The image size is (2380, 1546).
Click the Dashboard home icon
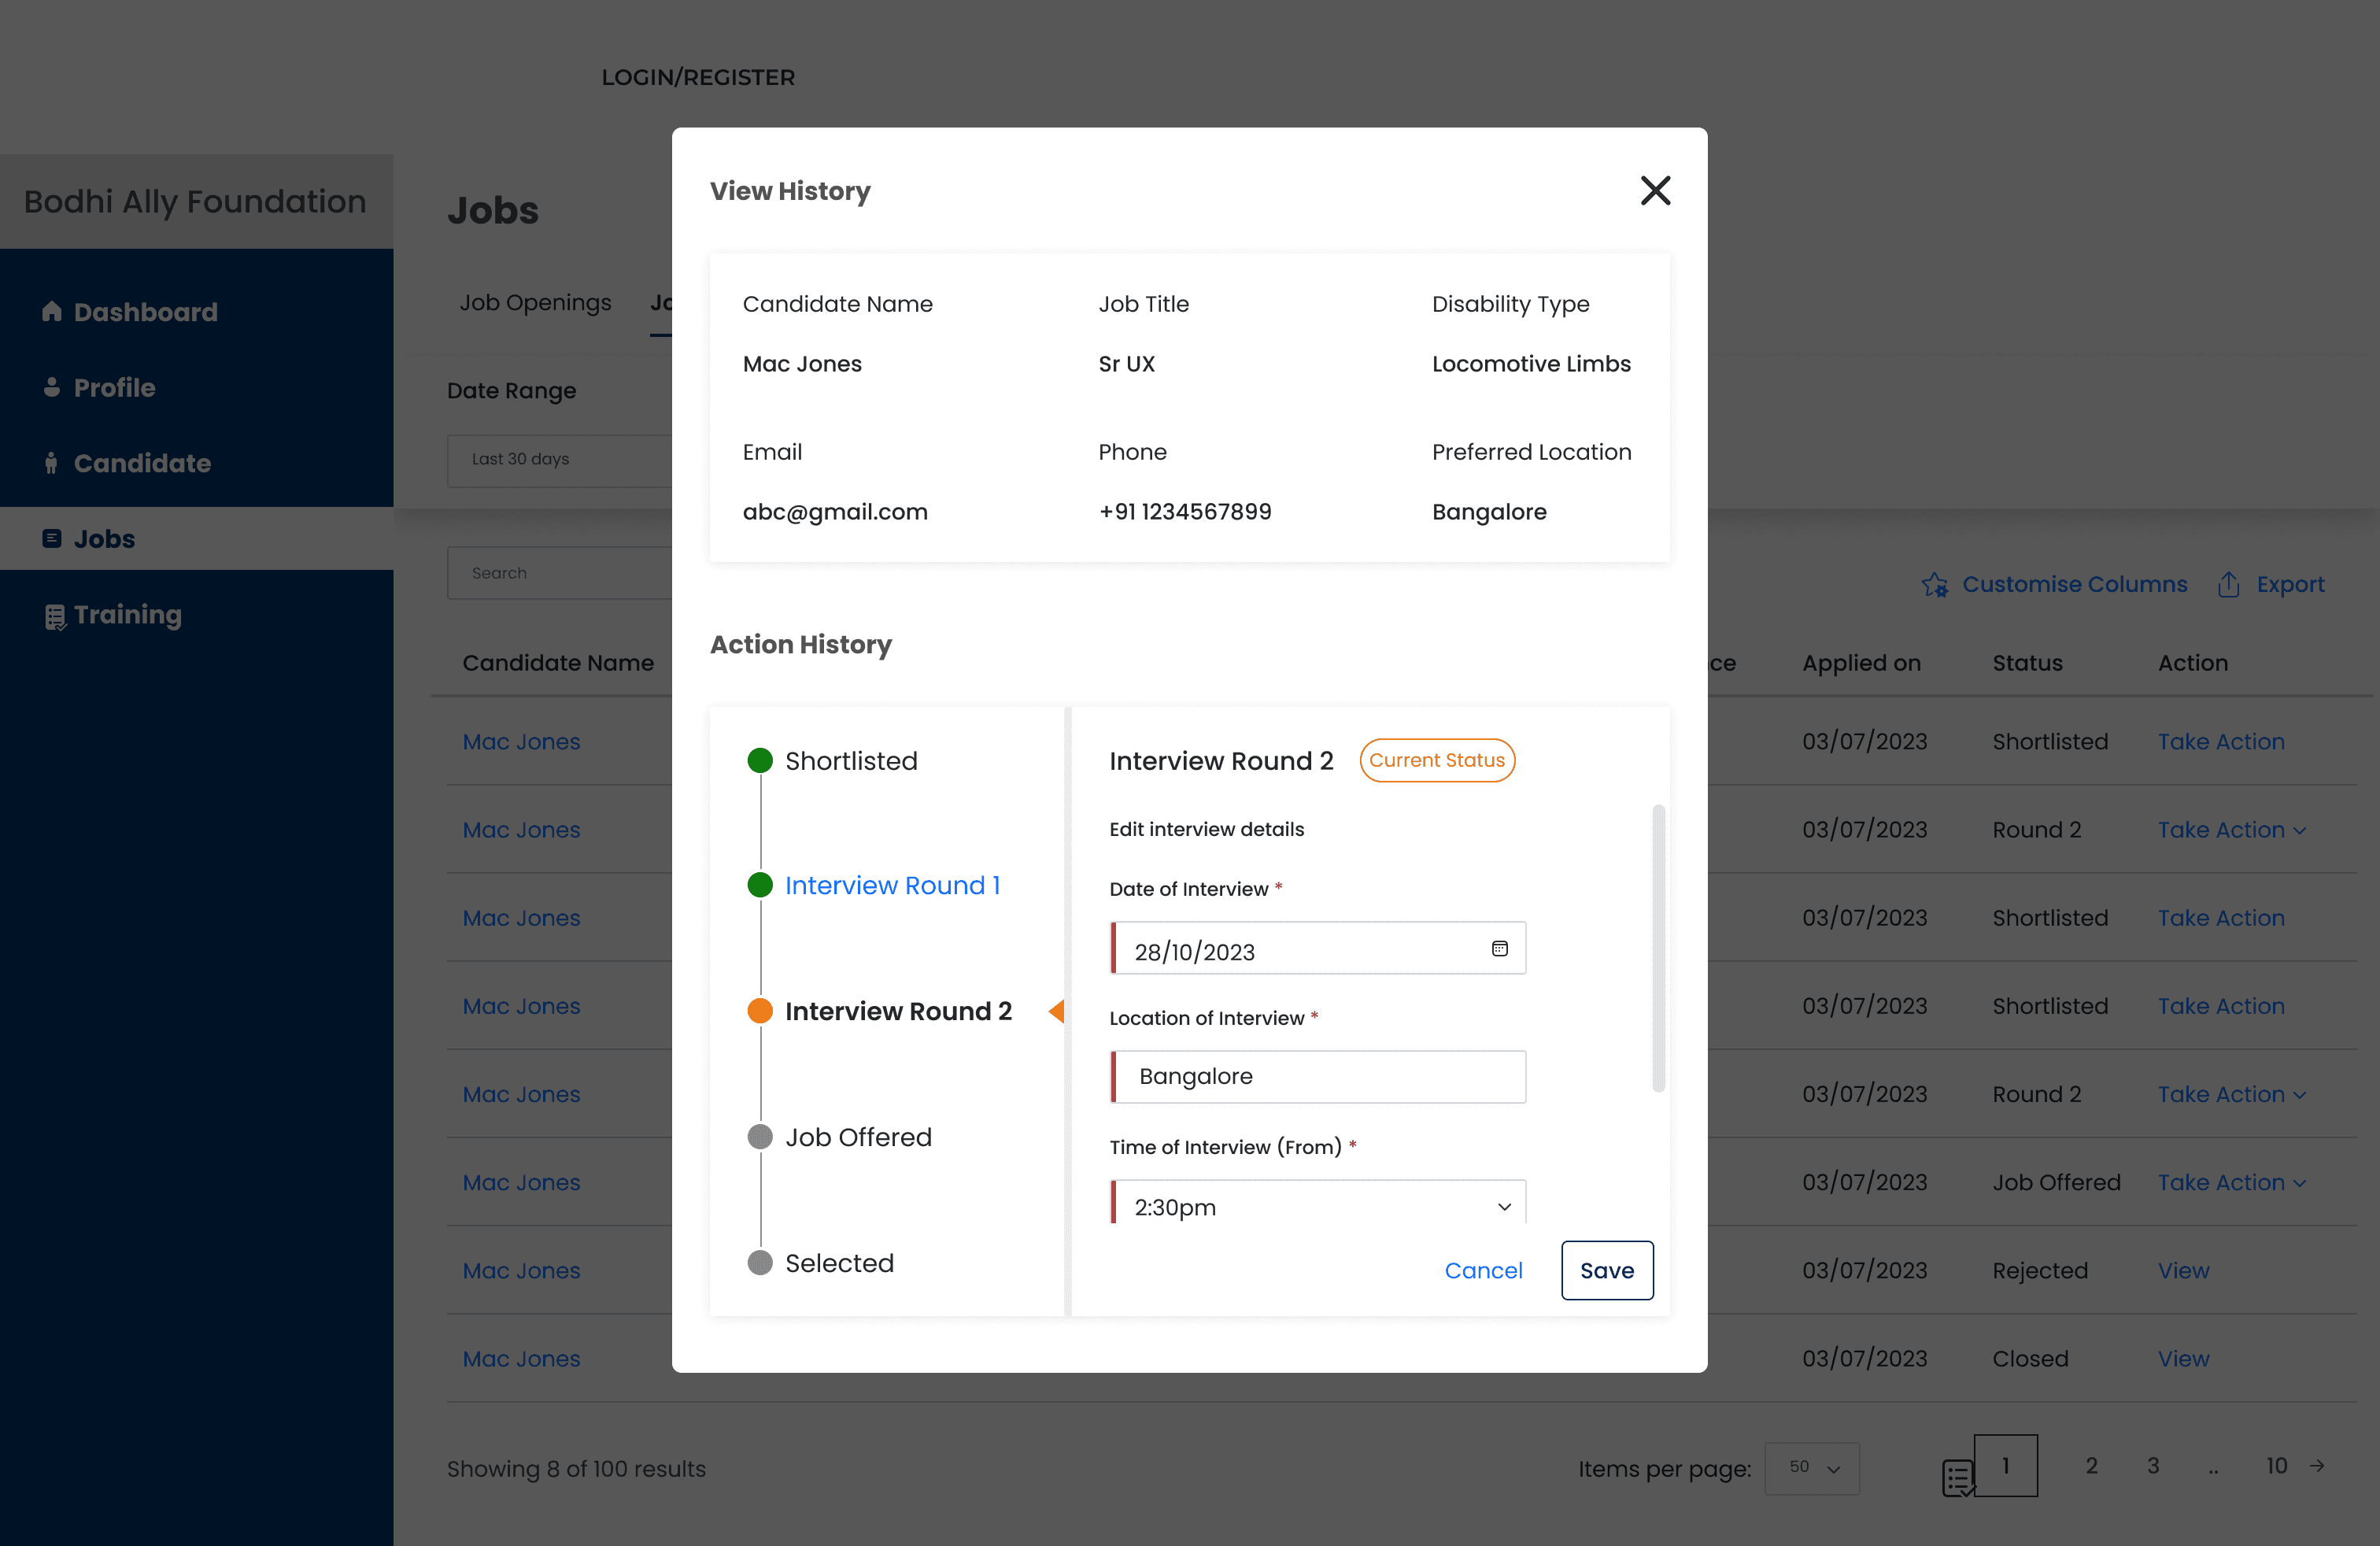pyautogui.click(x=51, y=311)
